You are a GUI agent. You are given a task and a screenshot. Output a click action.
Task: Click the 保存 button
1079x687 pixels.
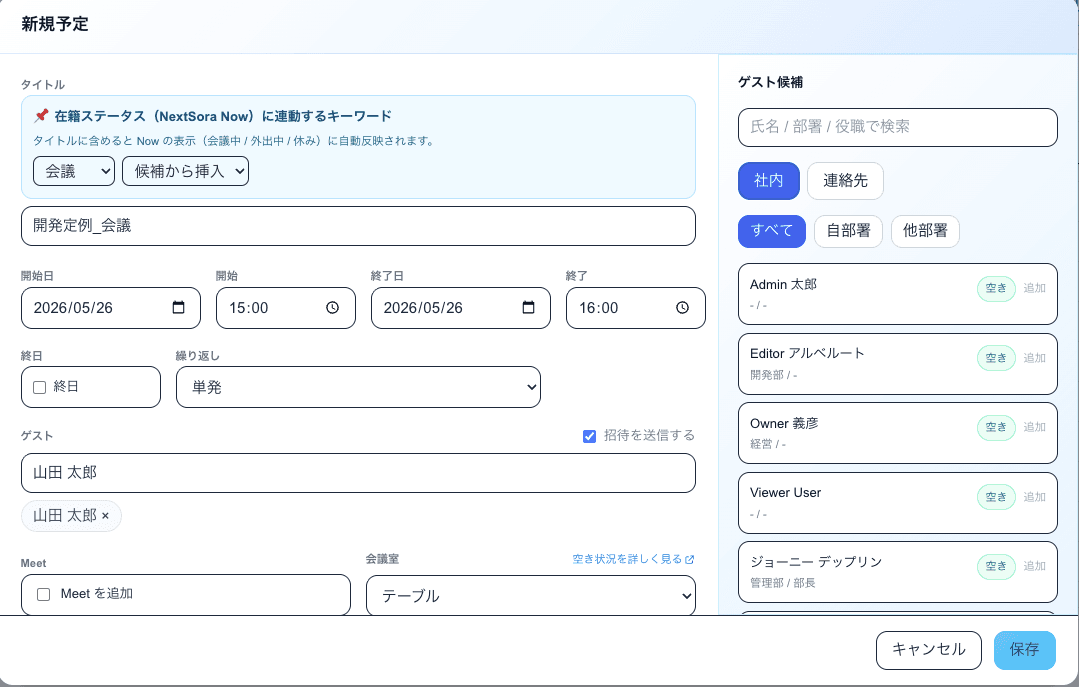tap(1024, 650)
